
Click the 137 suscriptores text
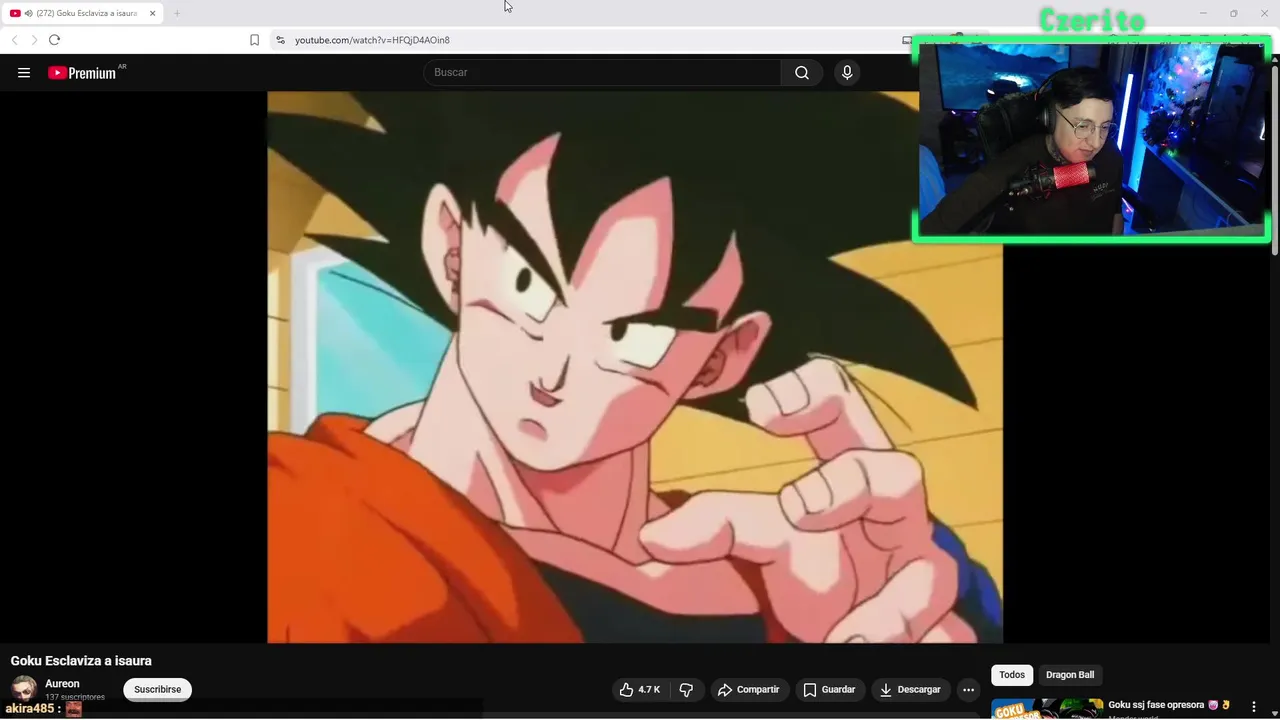pyautogui.click(x=75, y=697)
